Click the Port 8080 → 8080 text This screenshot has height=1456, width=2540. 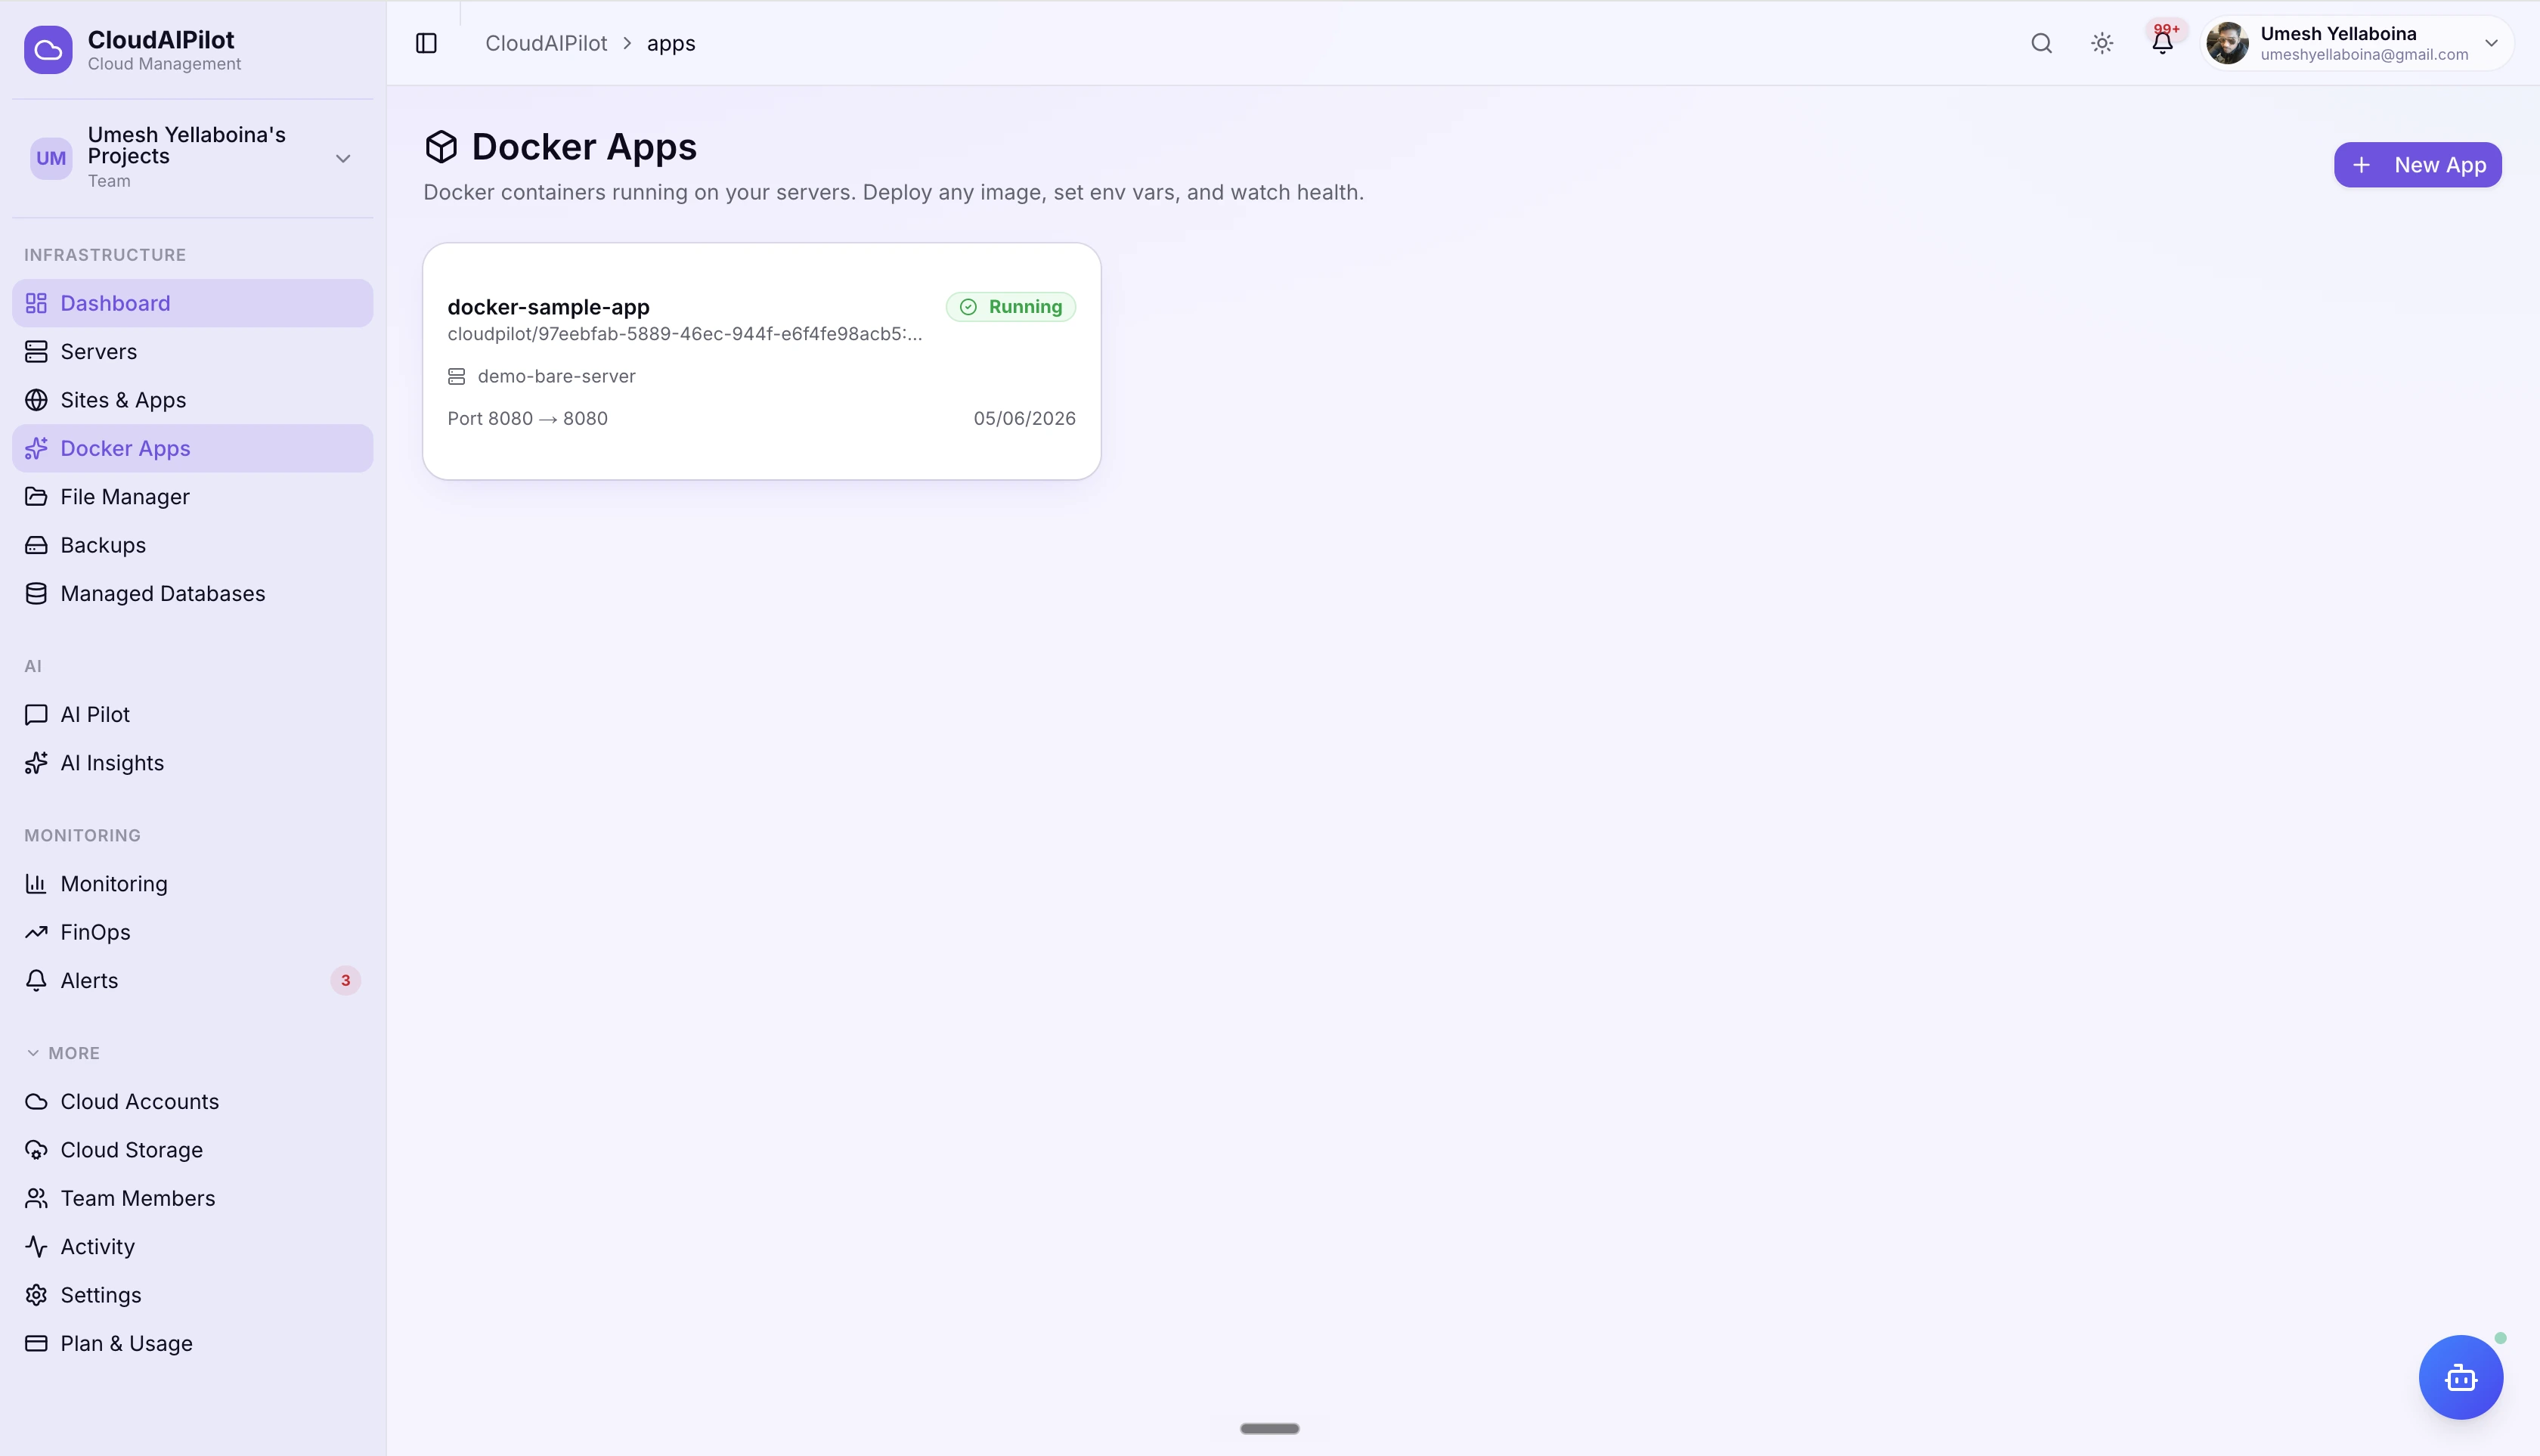527,419
